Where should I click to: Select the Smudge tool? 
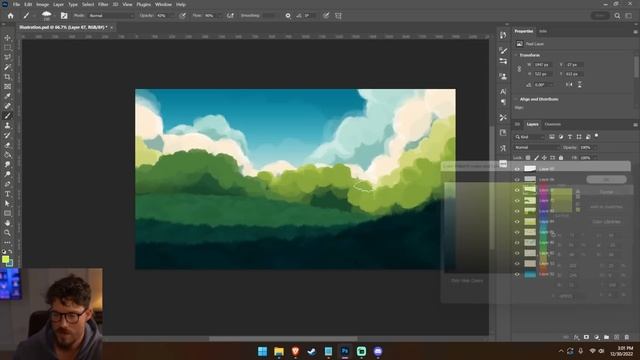(x=7, y=164)
